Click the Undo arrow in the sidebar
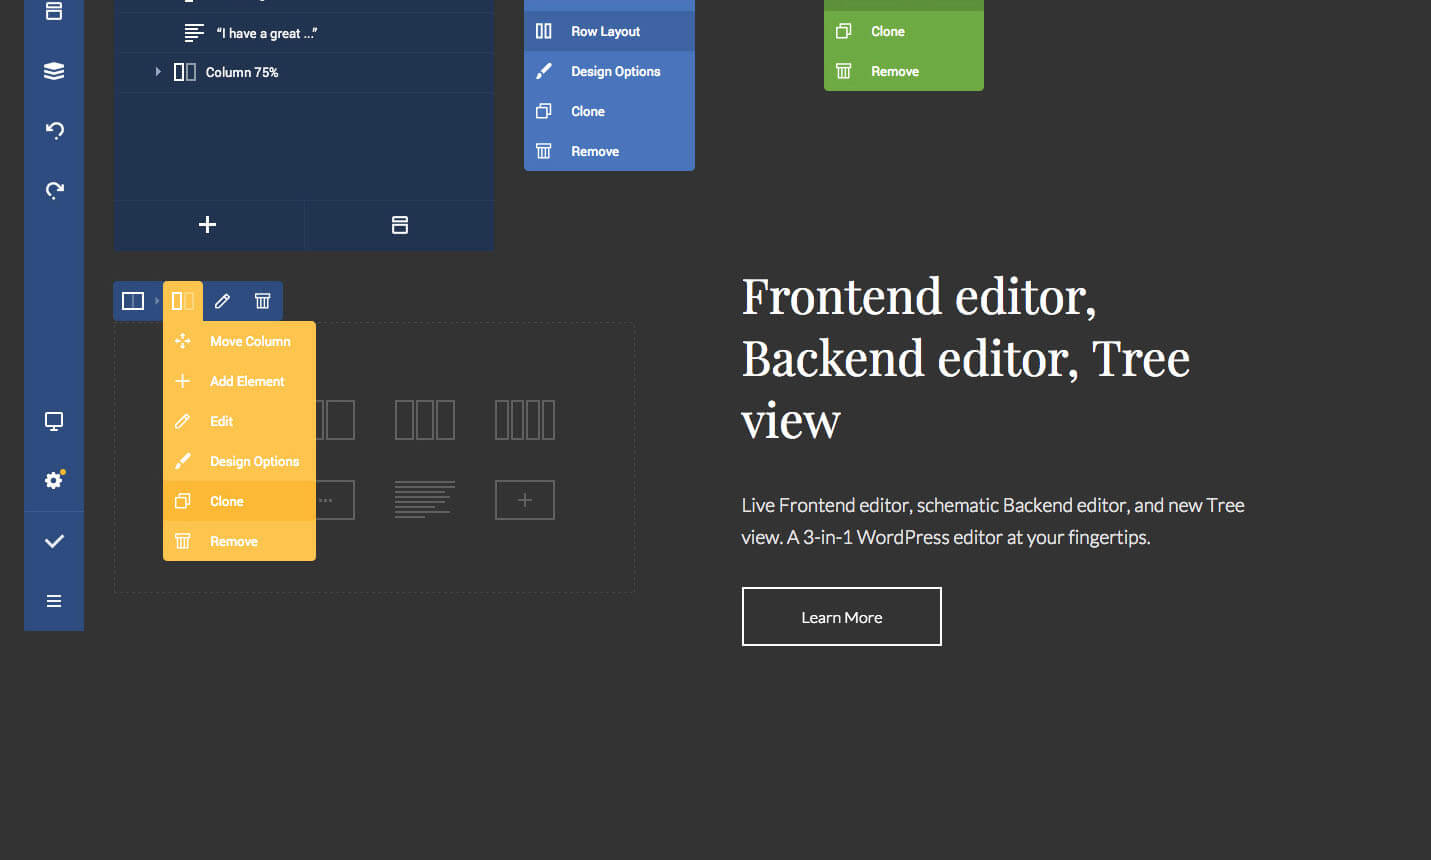This screenshot has height=860, width=1431. [54, 130]
